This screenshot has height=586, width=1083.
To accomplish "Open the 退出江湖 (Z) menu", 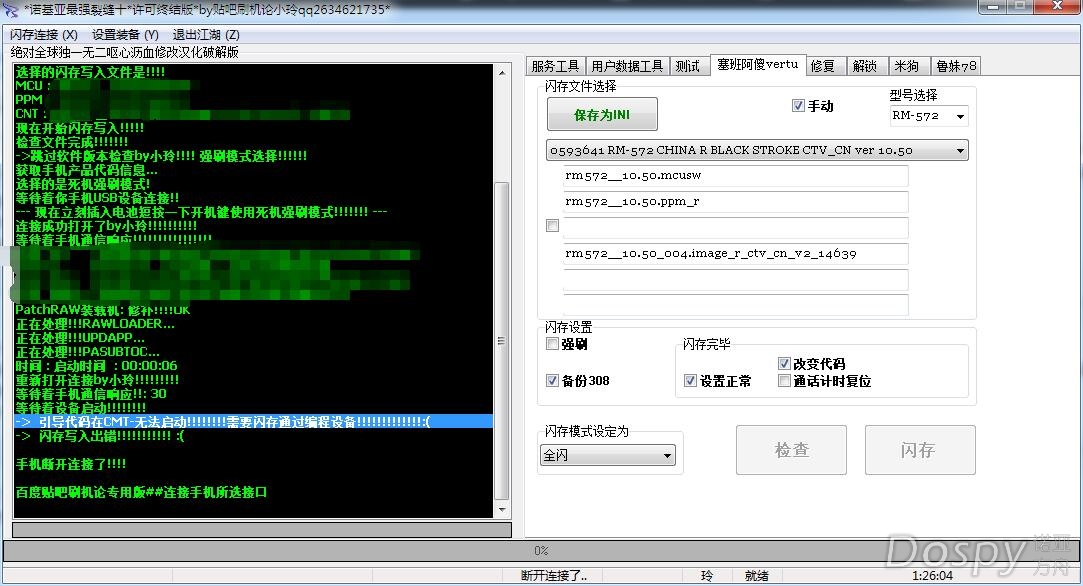I will click(x=206, y=34).
